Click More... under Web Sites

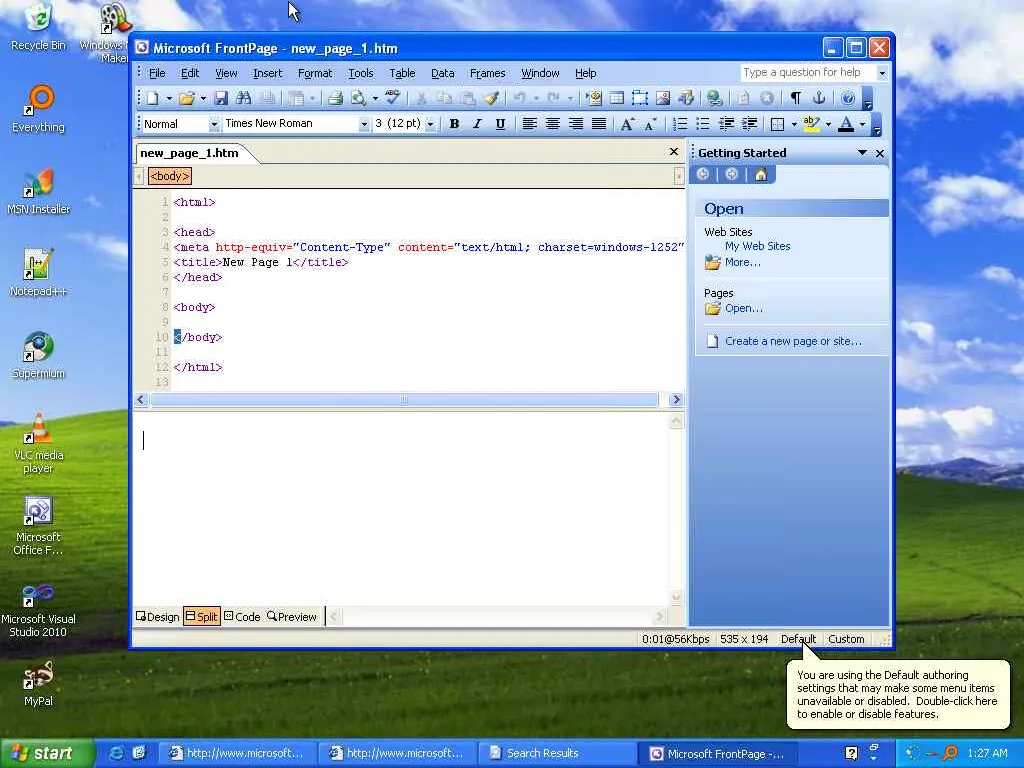point(743,262)
